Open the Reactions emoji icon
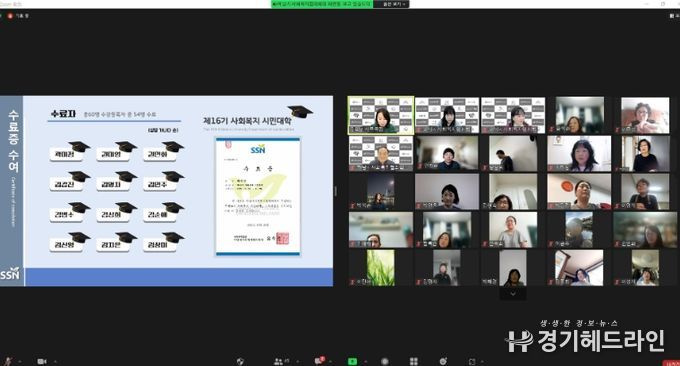Viewport: 680px width, 366px height. coord(443,361)
